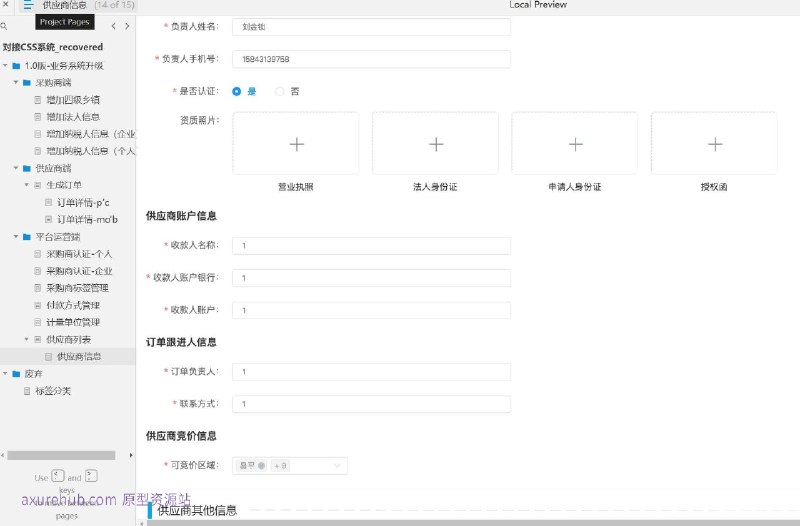Open the 增加法人信息 page
This screenshot has height=526, width=800.
[x=73, y=117]
